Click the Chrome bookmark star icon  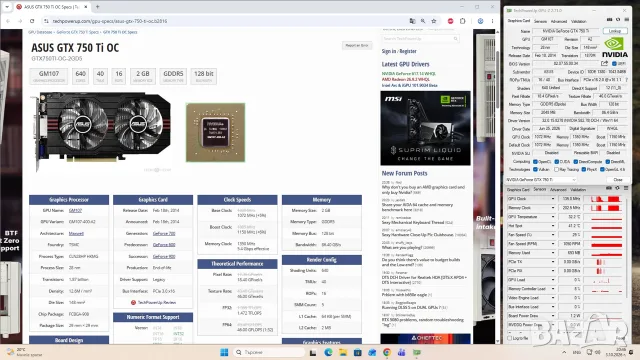[x=434, y=21]
